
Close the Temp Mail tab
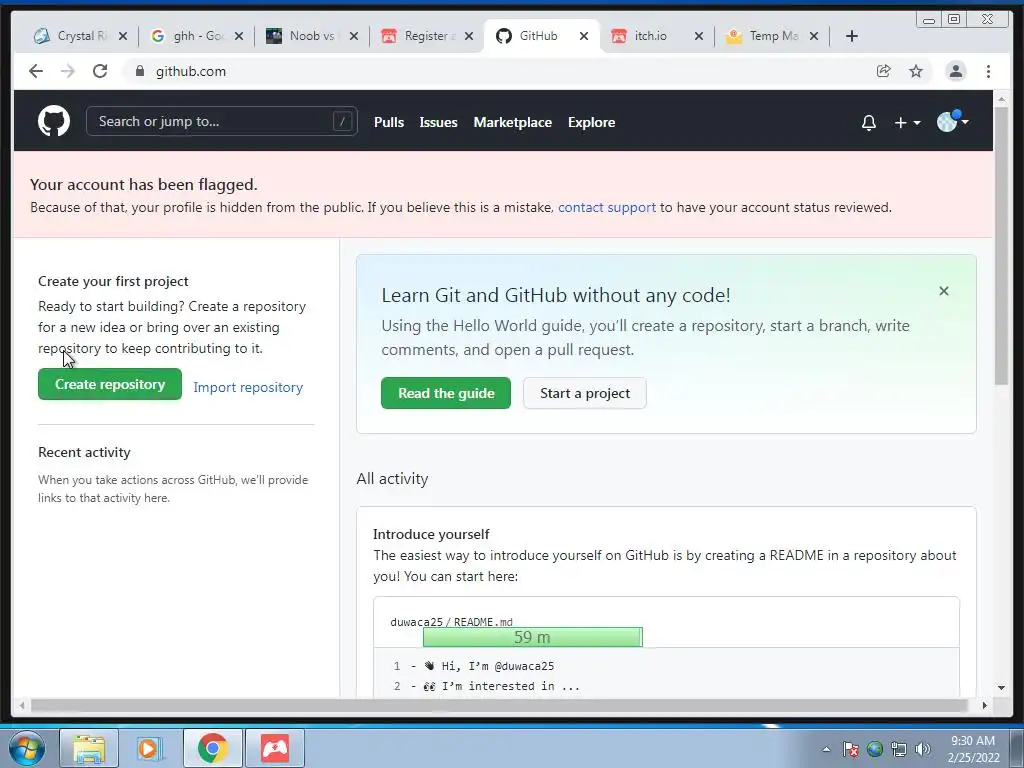coord(814,36)
